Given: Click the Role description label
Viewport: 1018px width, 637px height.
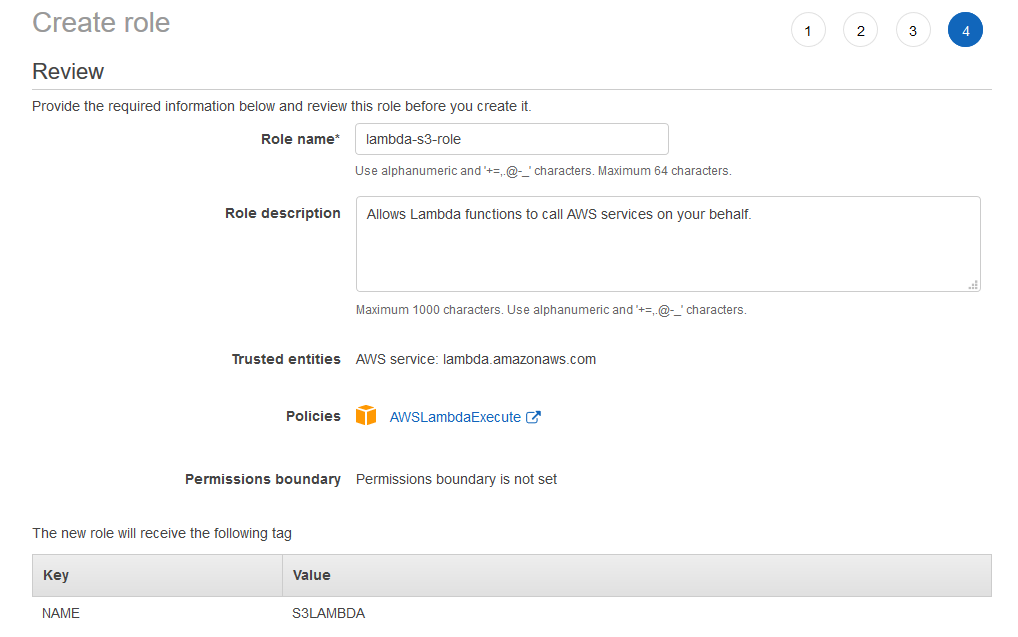Looking at the screenshot, I should [282, 213].
